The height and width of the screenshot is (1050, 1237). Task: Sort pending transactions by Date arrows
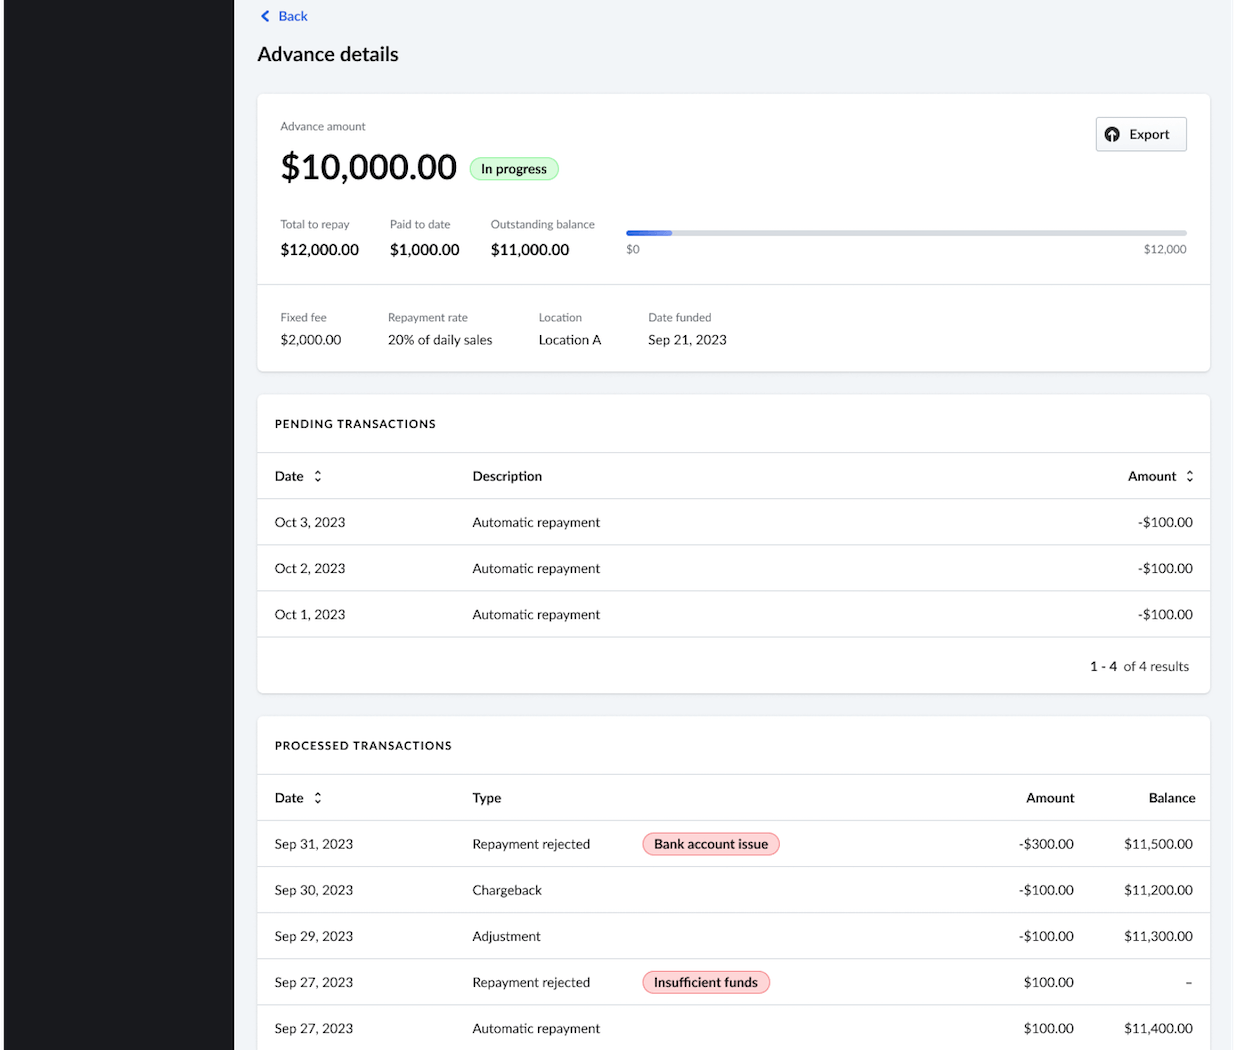click(318, 476)
